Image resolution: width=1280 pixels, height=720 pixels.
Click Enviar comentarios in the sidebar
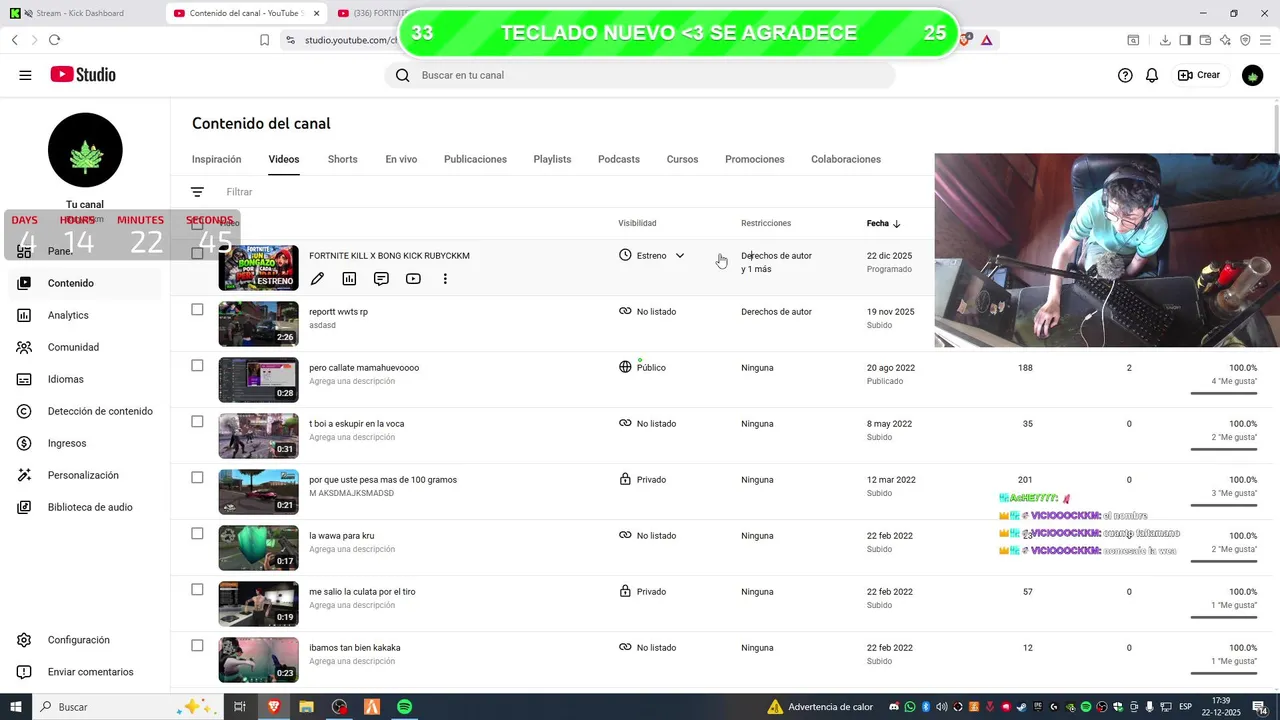(x=85, y=672)
